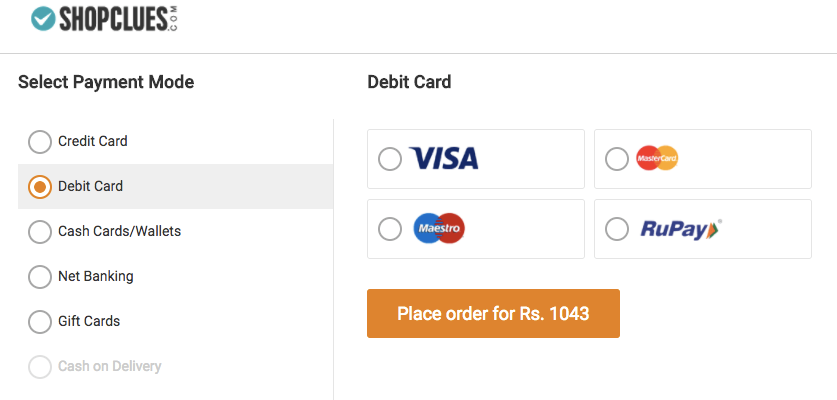Choose the VISA card logo
Image resolution: width=837 pixels, height=400 pixels.
444,159
